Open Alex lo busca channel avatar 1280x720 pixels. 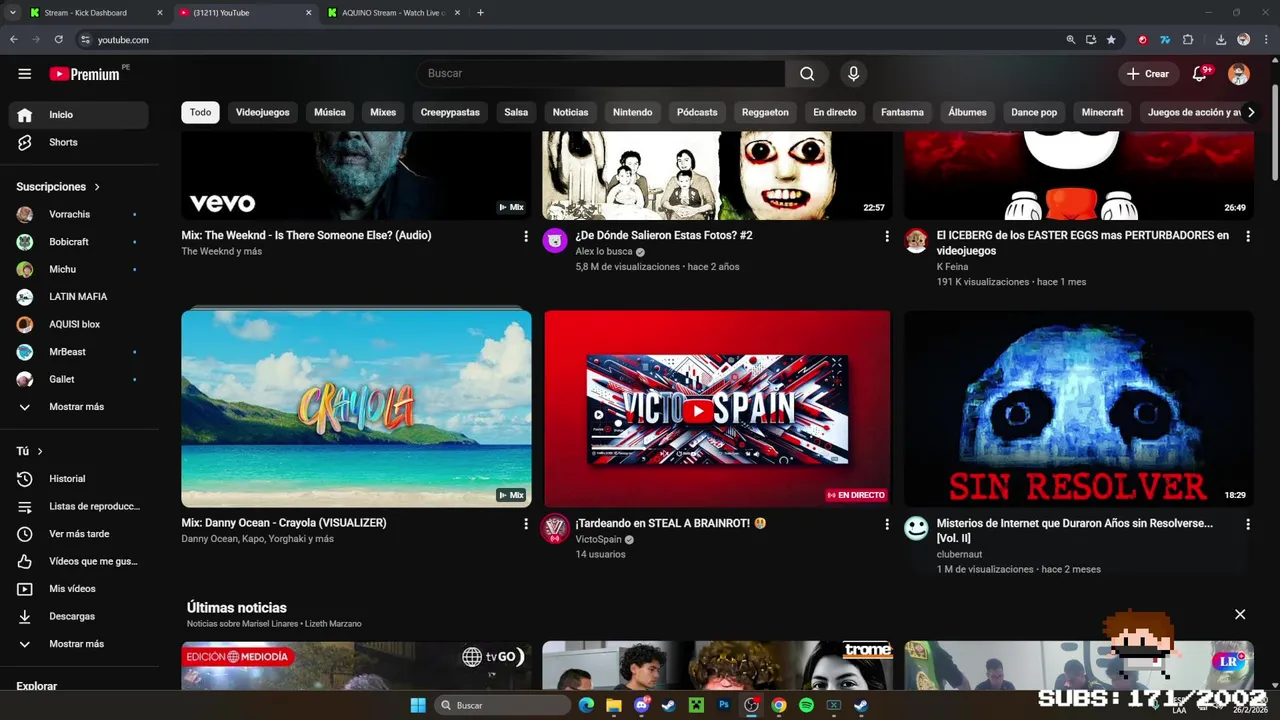click(x=555, y=240)
